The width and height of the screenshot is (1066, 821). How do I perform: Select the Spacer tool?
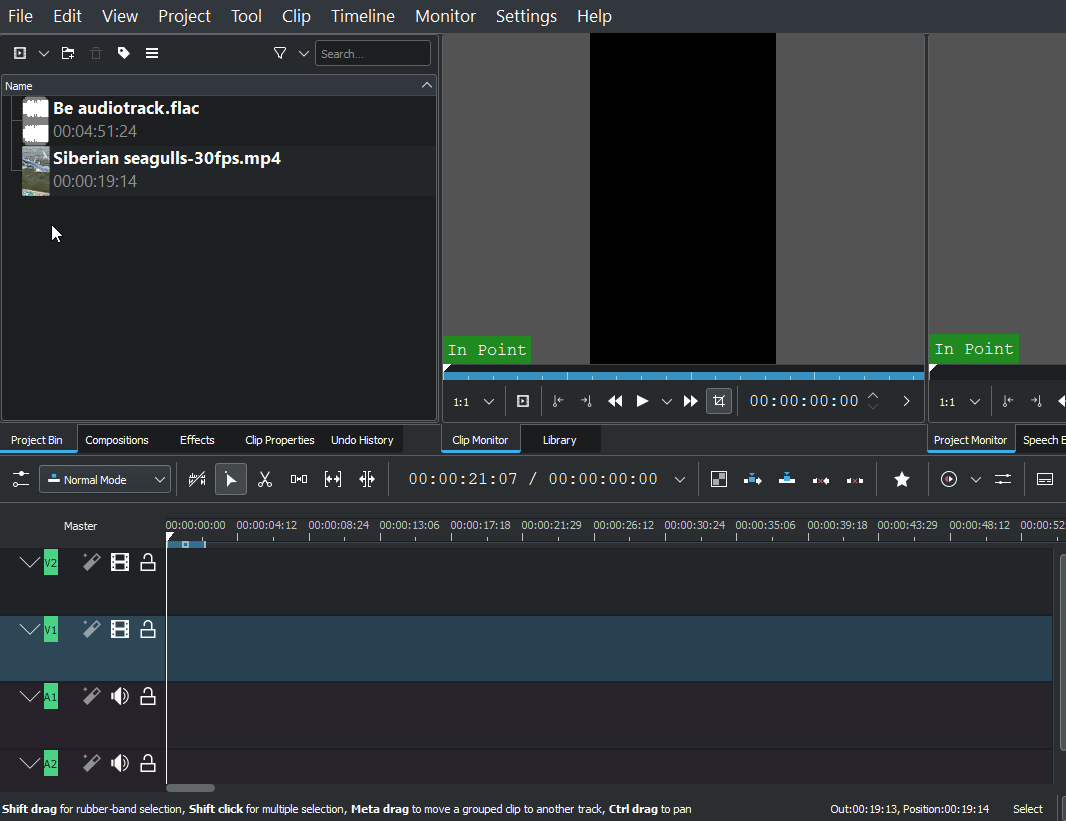click(x=299, y=480)
